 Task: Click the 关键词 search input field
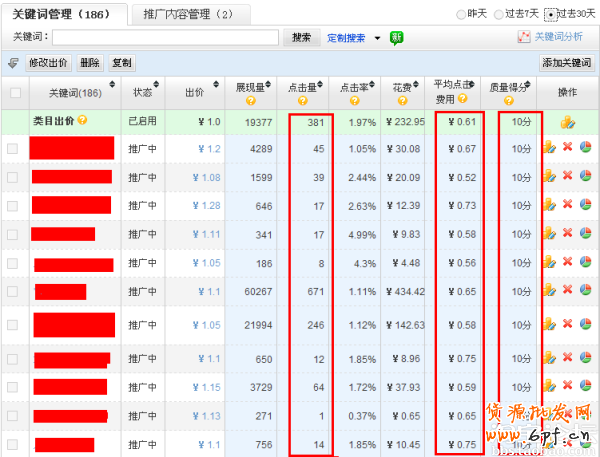pos(164,37)
